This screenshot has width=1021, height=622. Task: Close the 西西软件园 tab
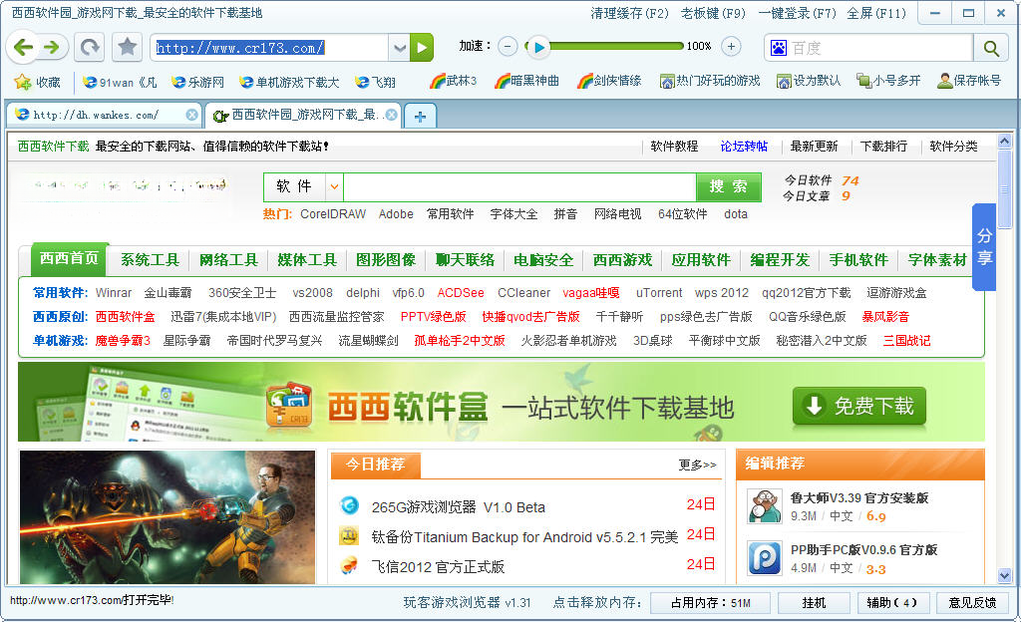tap(391, 115)
